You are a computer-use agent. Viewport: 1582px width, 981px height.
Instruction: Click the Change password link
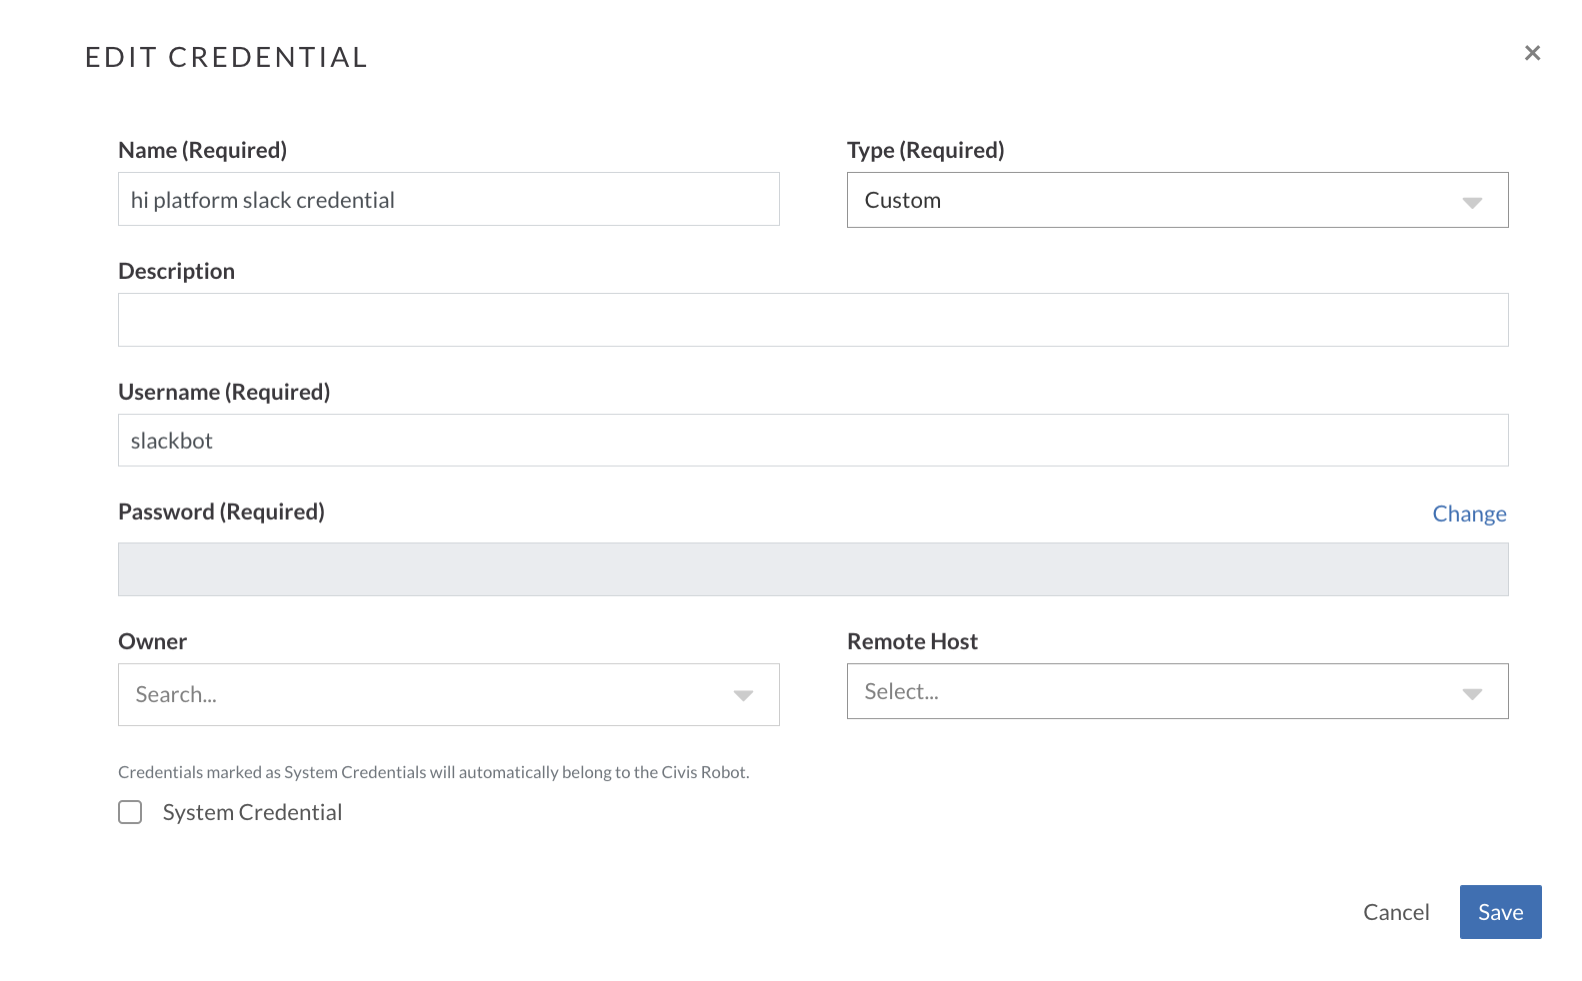coord(1469,514)
